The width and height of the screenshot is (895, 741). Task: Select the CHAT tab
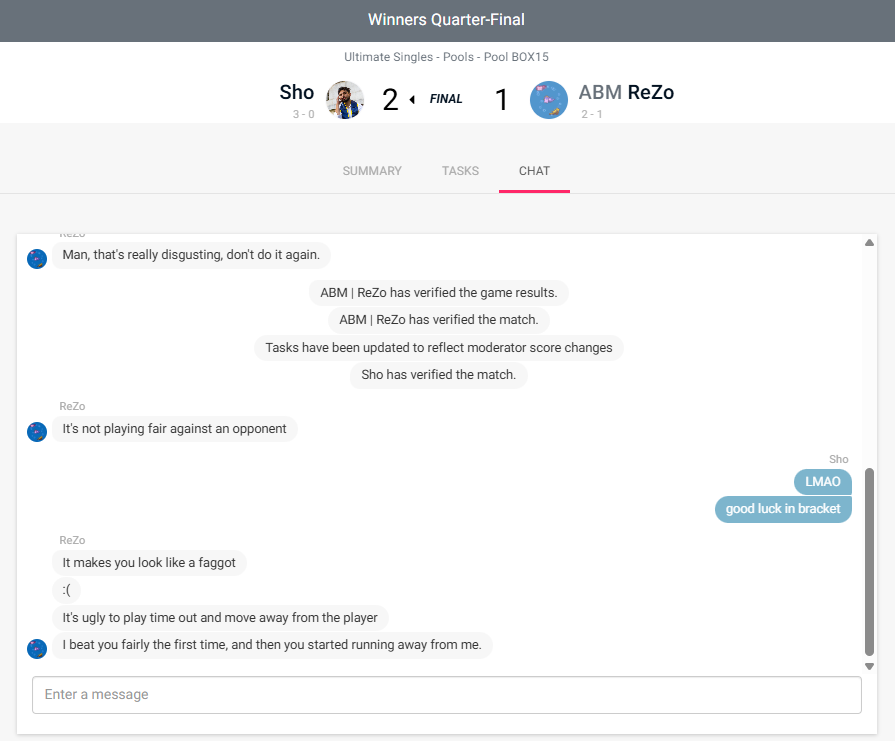pyautogui.click(x=534, y=171)
